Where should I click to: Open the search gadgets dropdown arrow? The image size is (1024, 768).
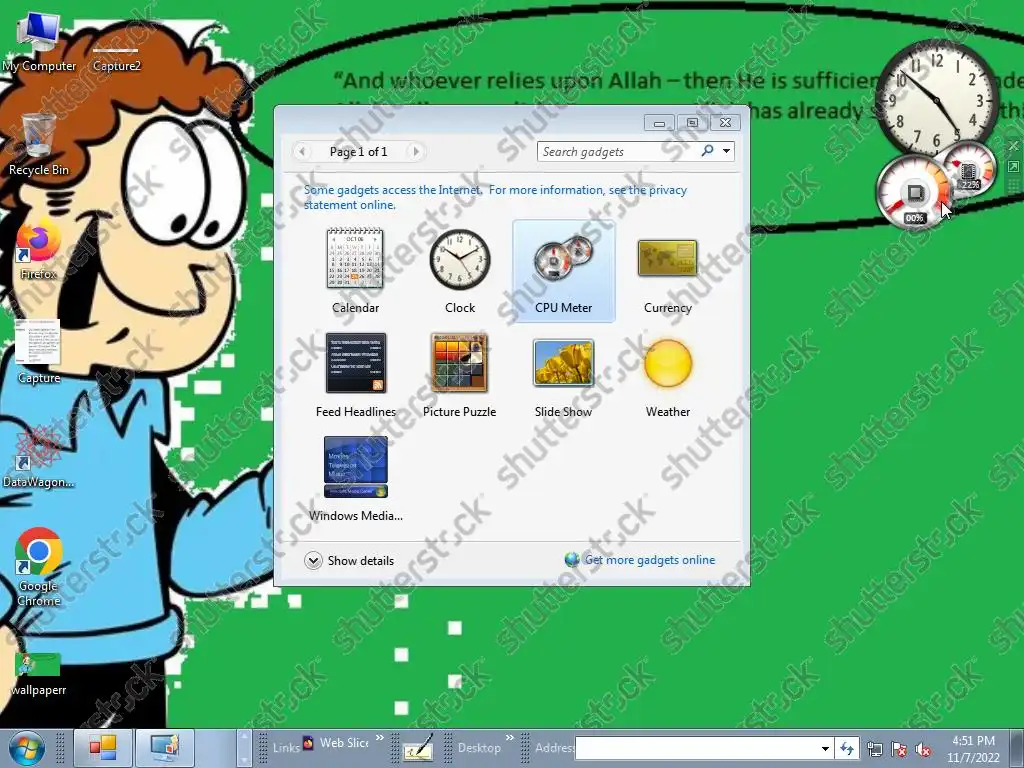(726, 151)
